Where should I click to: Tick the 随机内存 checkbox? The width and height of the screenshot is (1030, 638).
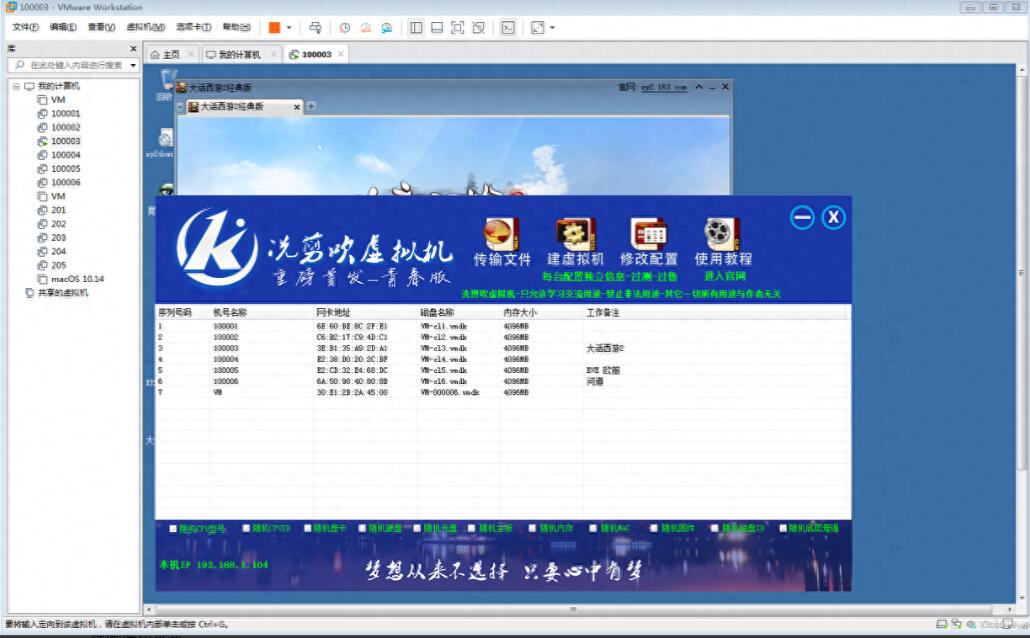533,528
